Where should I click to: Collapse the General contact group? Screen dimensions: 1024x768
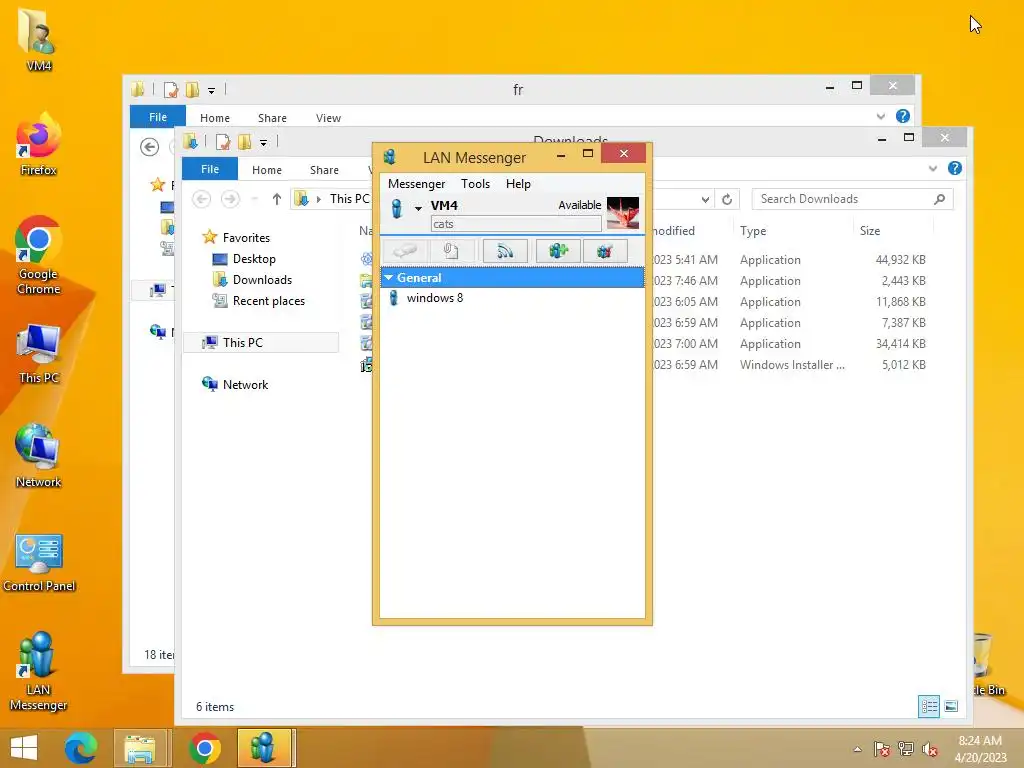389,278
